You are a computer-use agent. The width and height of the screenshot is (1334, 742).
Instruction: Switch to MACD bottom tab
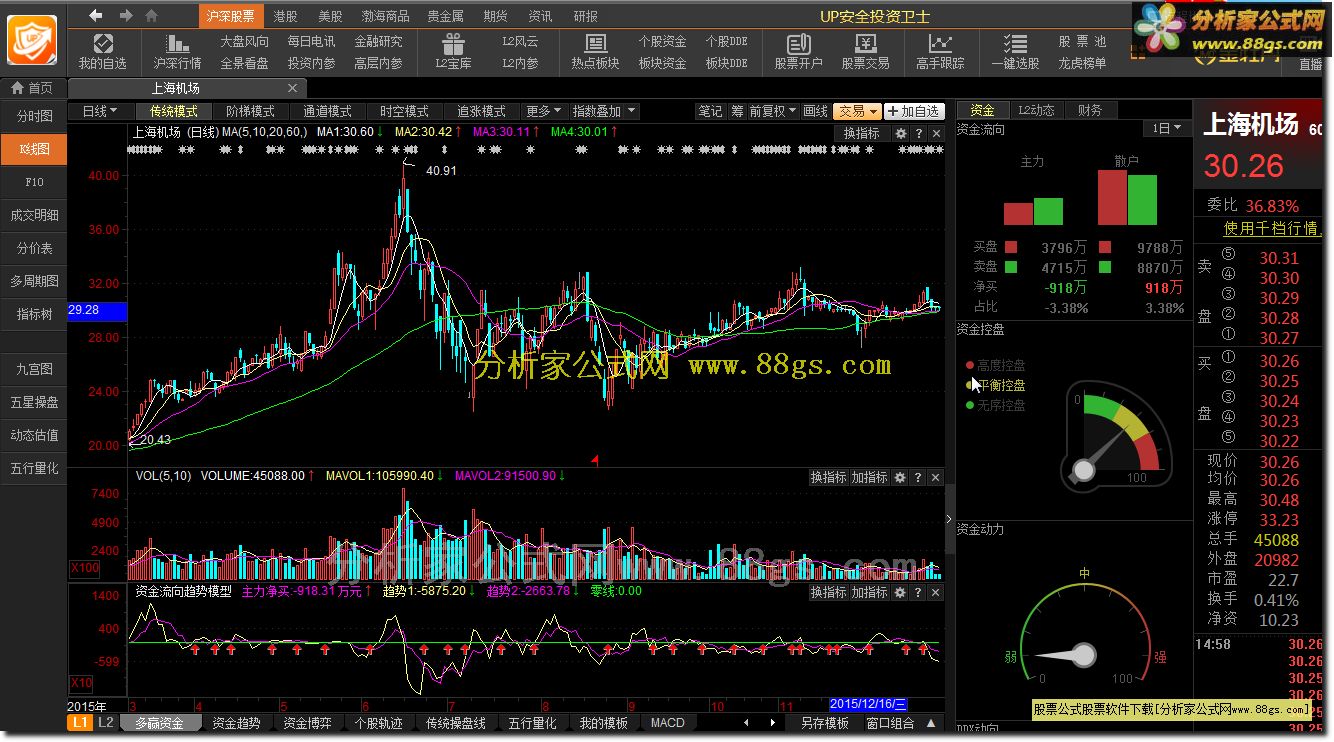coord(668,723)
